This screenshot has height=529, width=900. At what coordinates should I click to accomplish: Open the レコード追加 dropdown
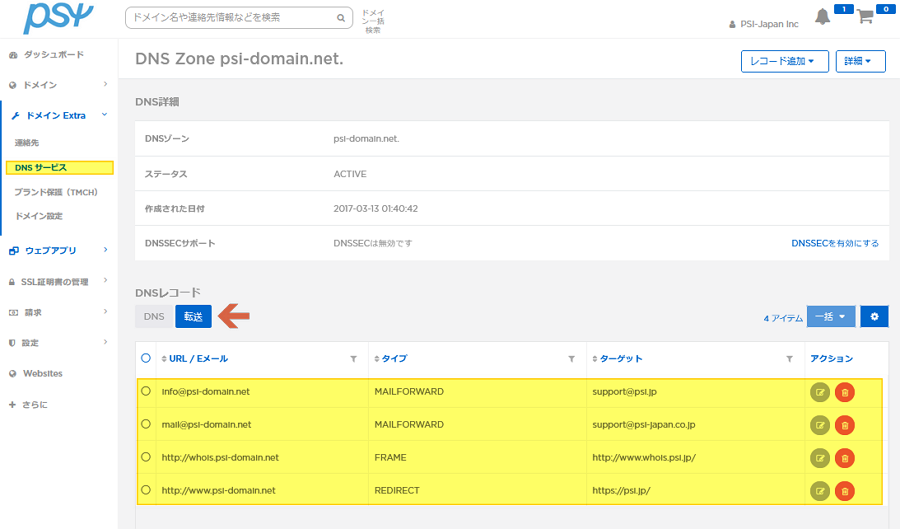tap(784, 61)
